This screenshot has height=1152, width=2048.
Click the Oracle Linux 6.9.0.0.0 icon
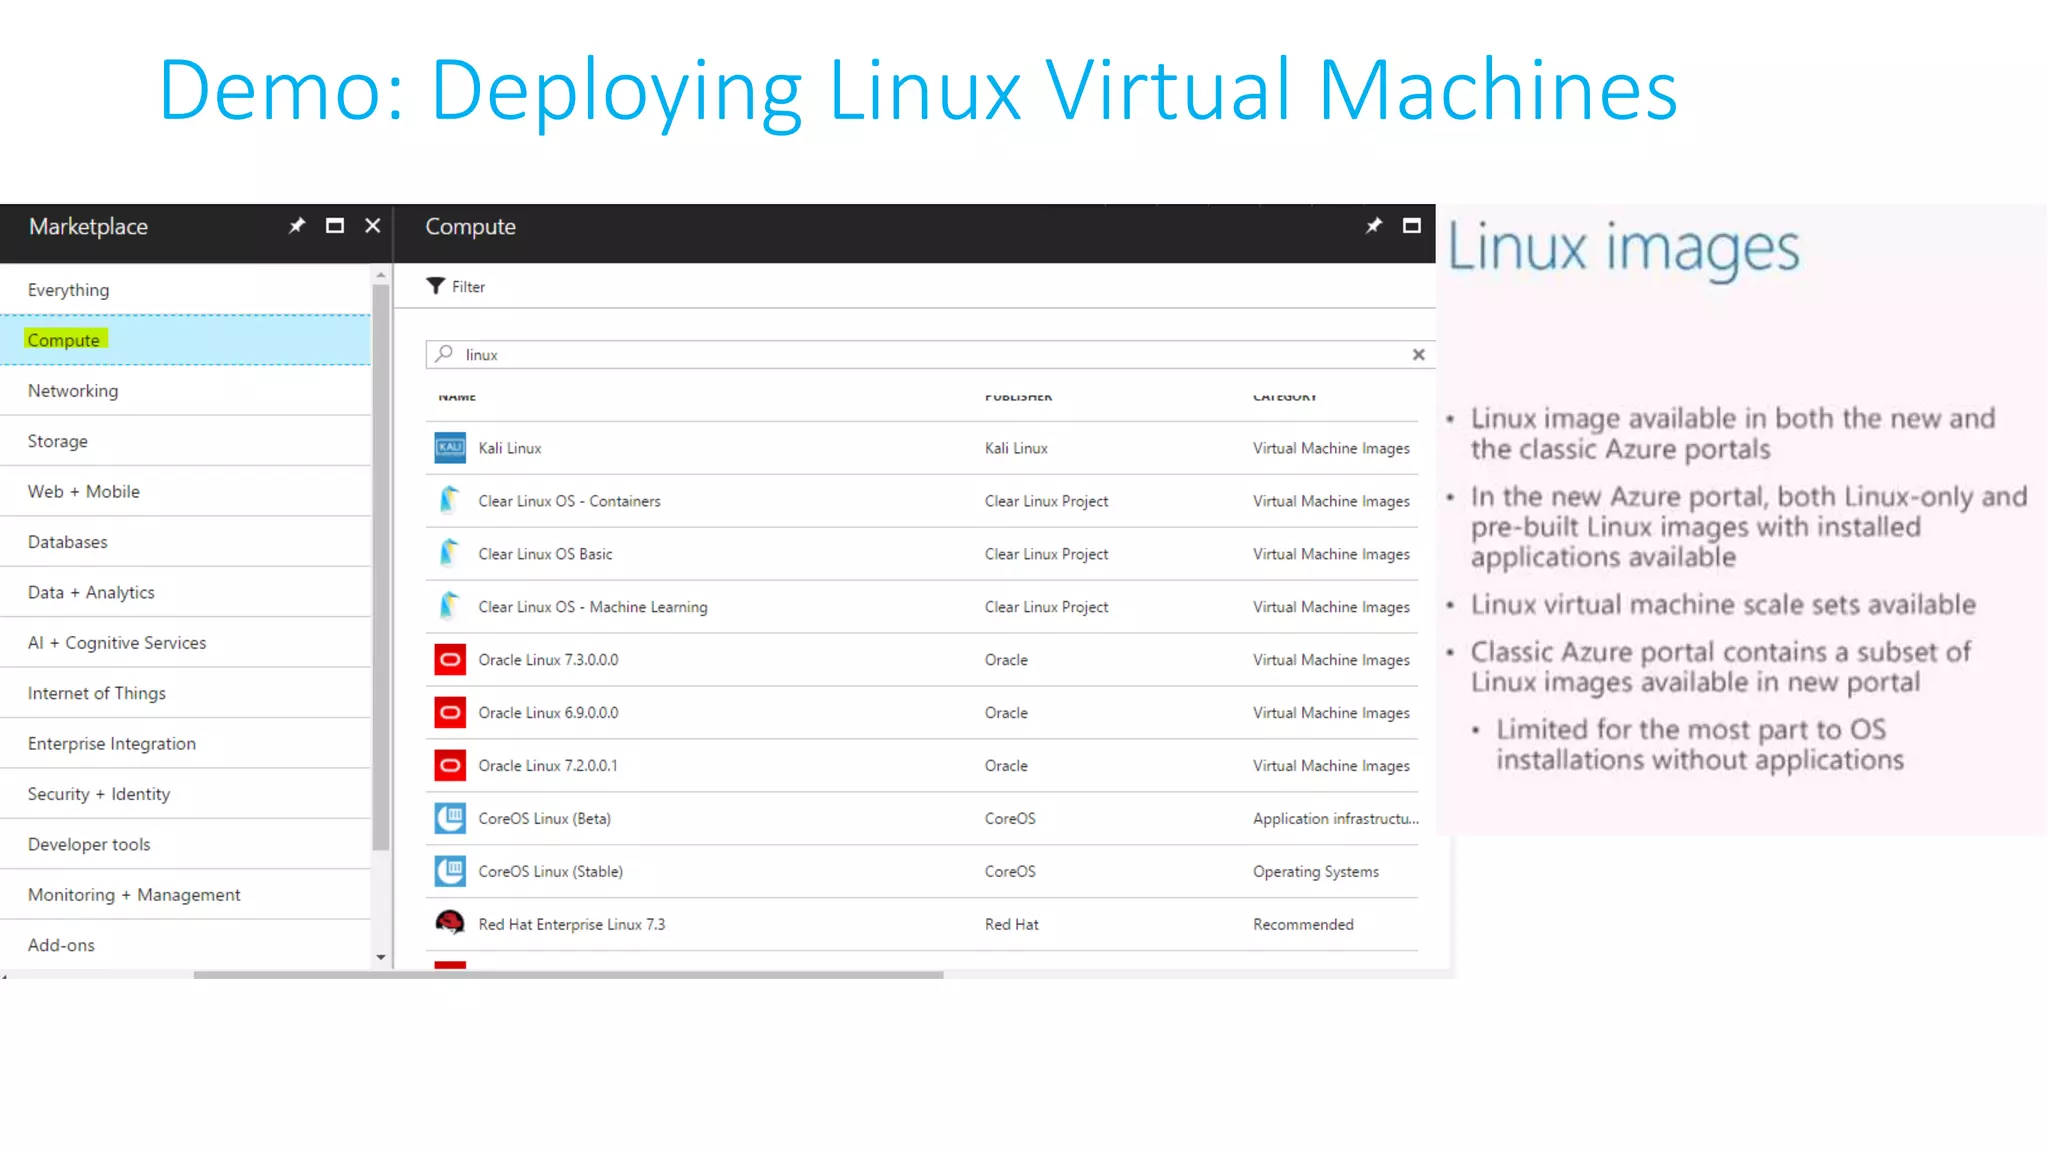click(x=450, y=713)
